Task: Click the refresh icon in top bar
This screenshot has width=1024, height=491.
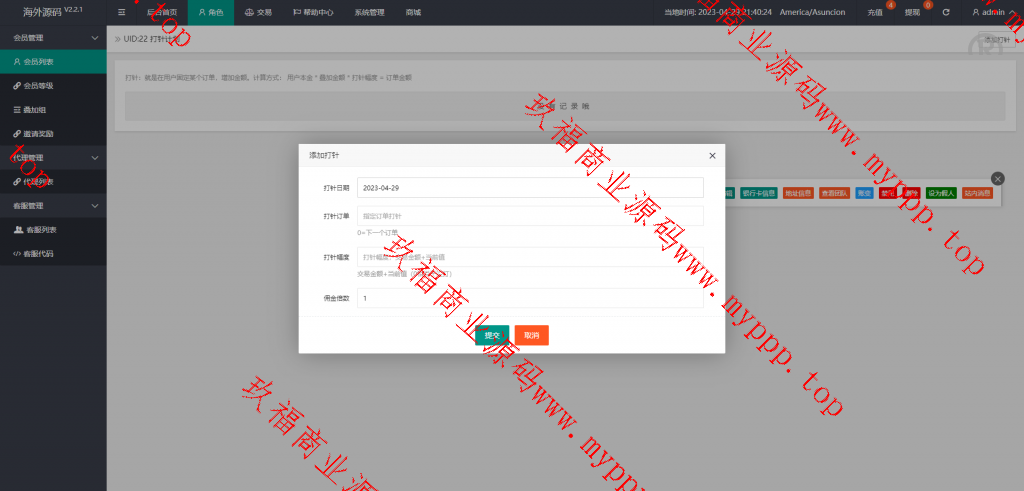Action: coord(945,13)
